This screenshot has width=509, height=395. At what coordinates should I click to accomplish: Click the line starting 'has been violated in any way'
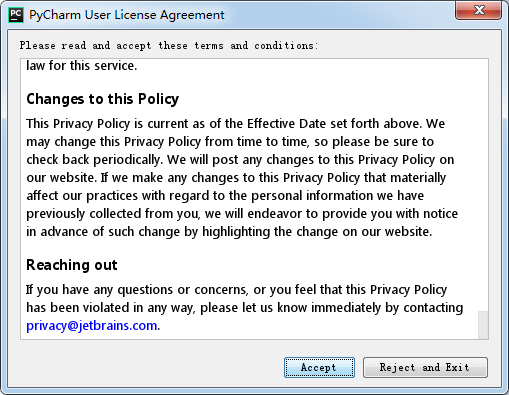click(x=245, y=308)
